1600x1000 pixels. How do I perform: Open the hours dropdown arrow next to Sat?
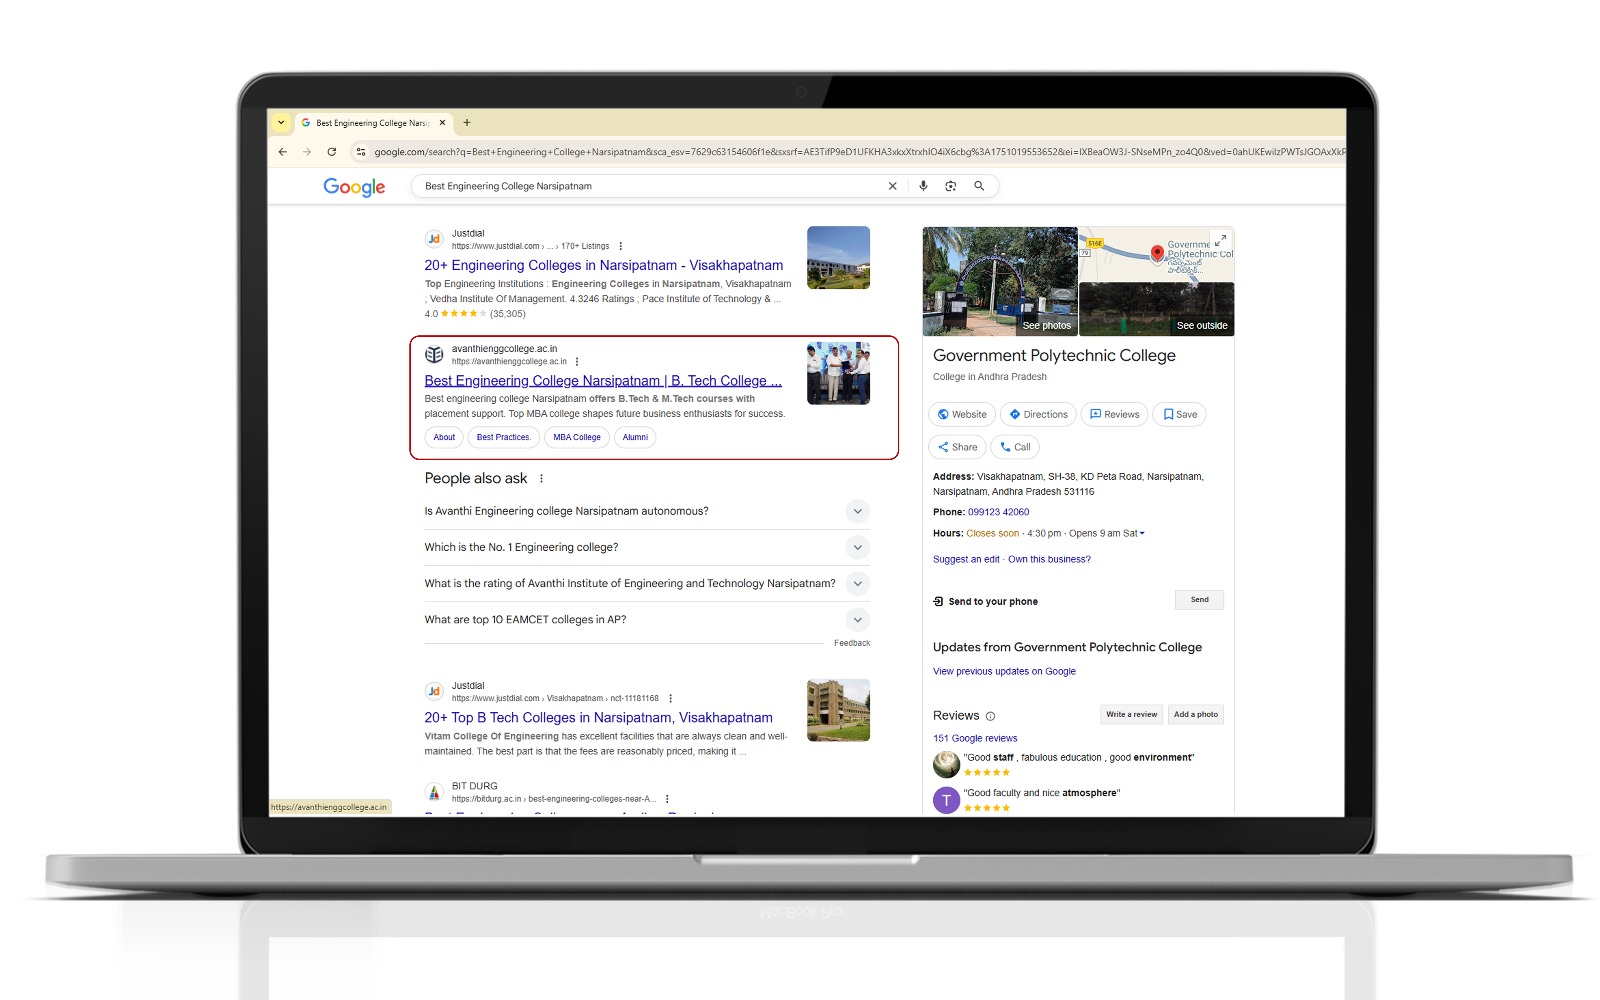click(1142, 534)
